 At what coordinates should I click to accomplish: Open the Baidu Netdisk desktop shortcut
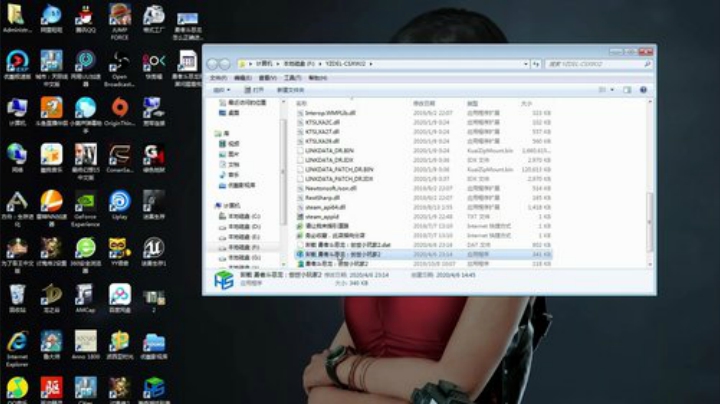tap(119, 298)
